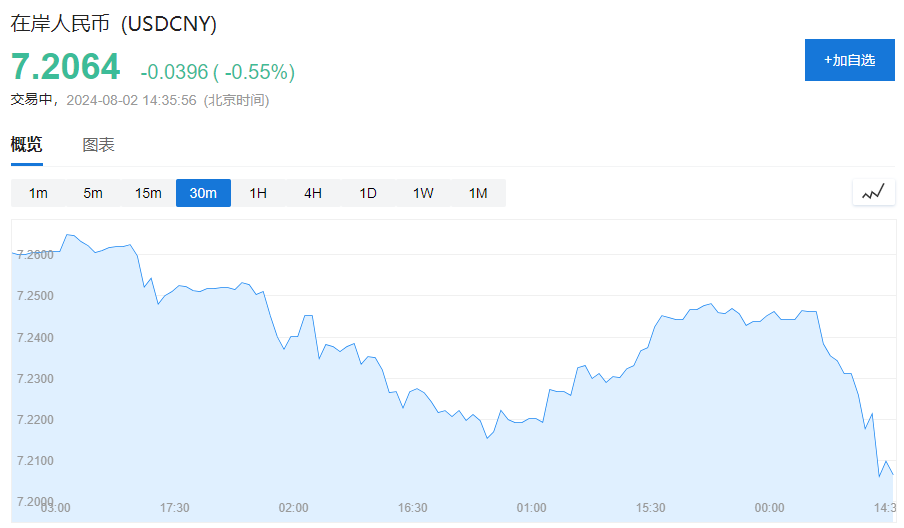Switch chart to 4H interval

click(313, 193)
